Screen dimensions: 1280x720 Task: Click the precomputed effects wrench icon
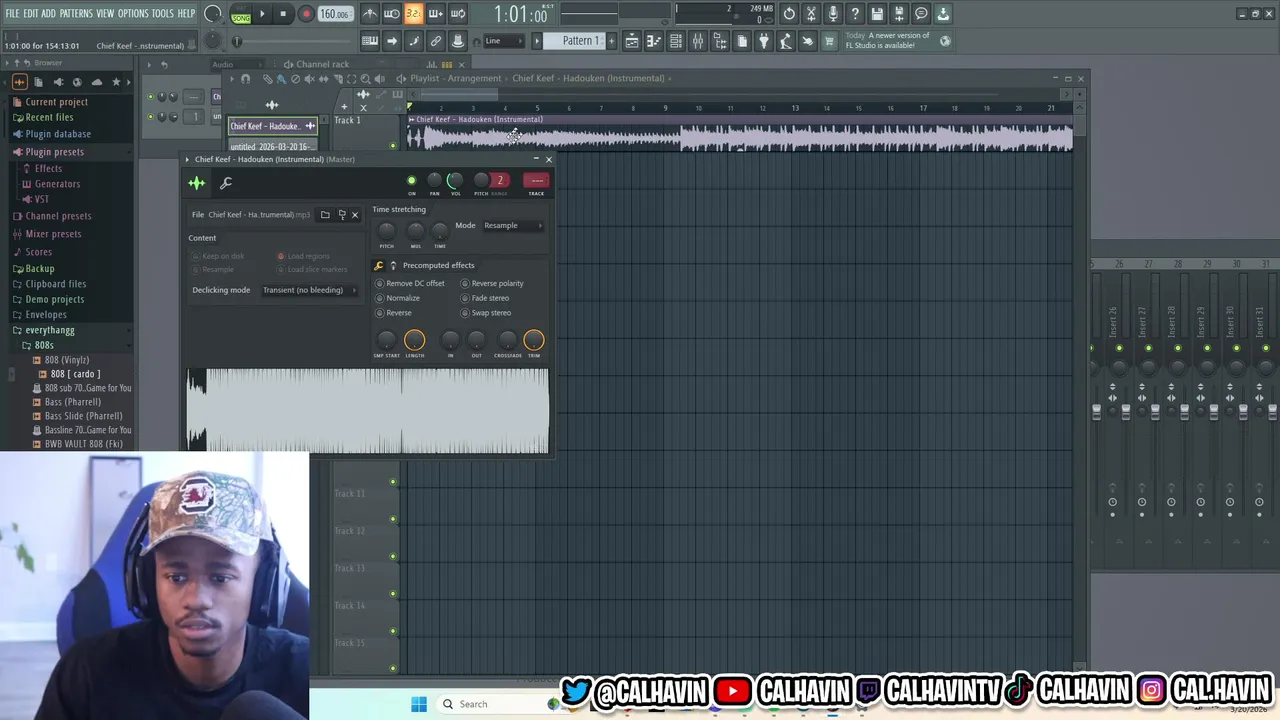[x=378, y=266]
